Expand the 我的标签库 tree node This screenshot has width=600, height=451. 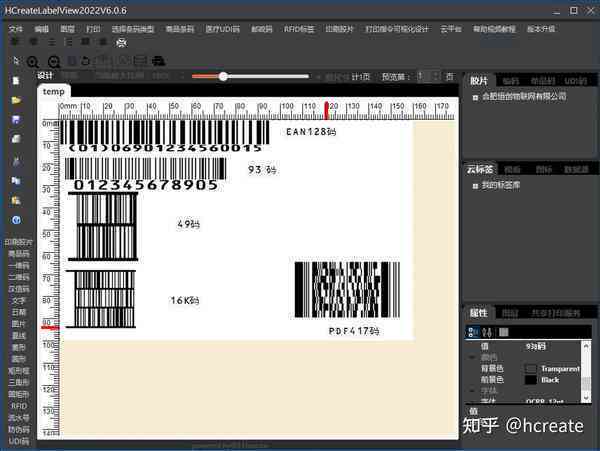[475, 186]
